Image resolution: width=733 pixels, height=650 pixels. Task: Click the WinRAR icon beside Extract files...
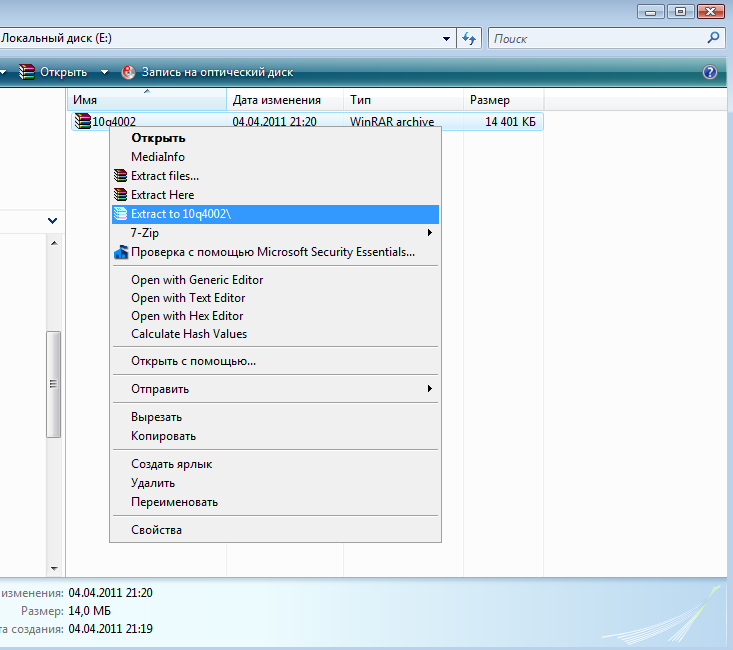tap(121, 176)
